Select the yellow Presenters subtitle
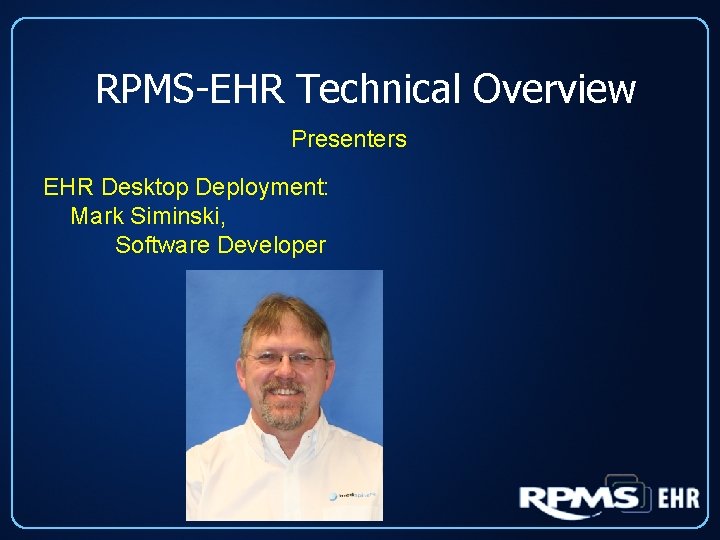The image size is (720, 540). [349, 139]
